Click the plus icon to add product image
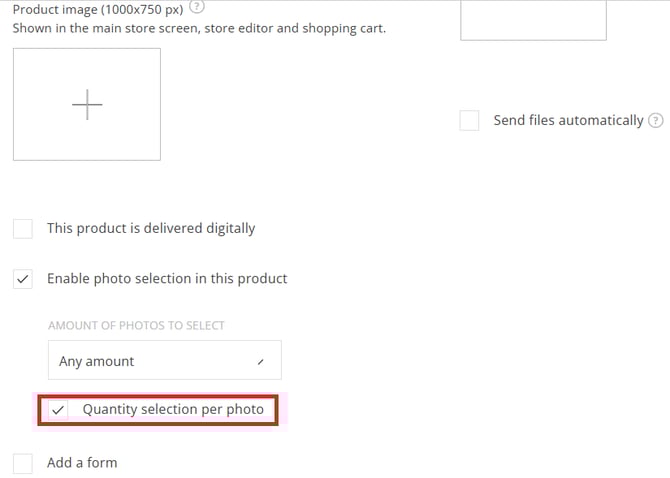The height and width of the screenshot is (478, 670). 87,104
